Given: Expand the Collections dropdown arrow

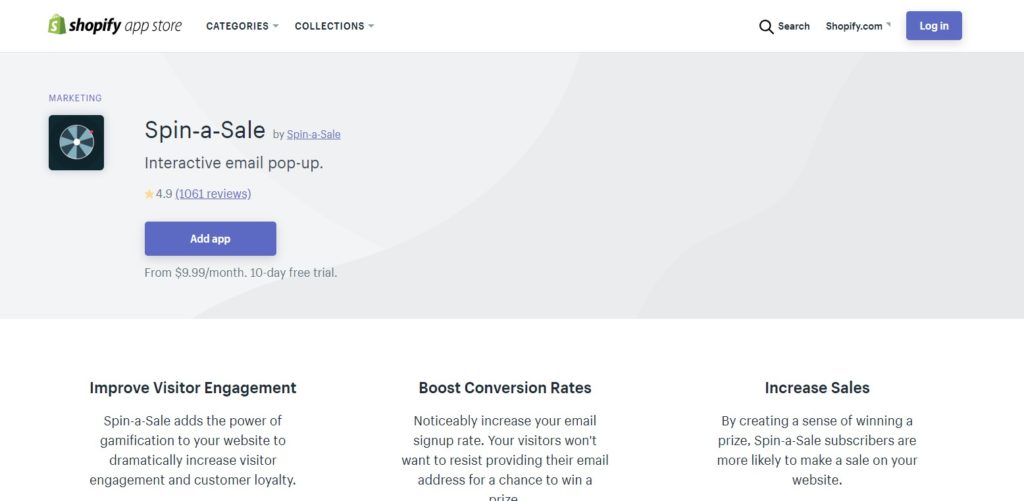Looking at the screenshot, I should point(371,26).
